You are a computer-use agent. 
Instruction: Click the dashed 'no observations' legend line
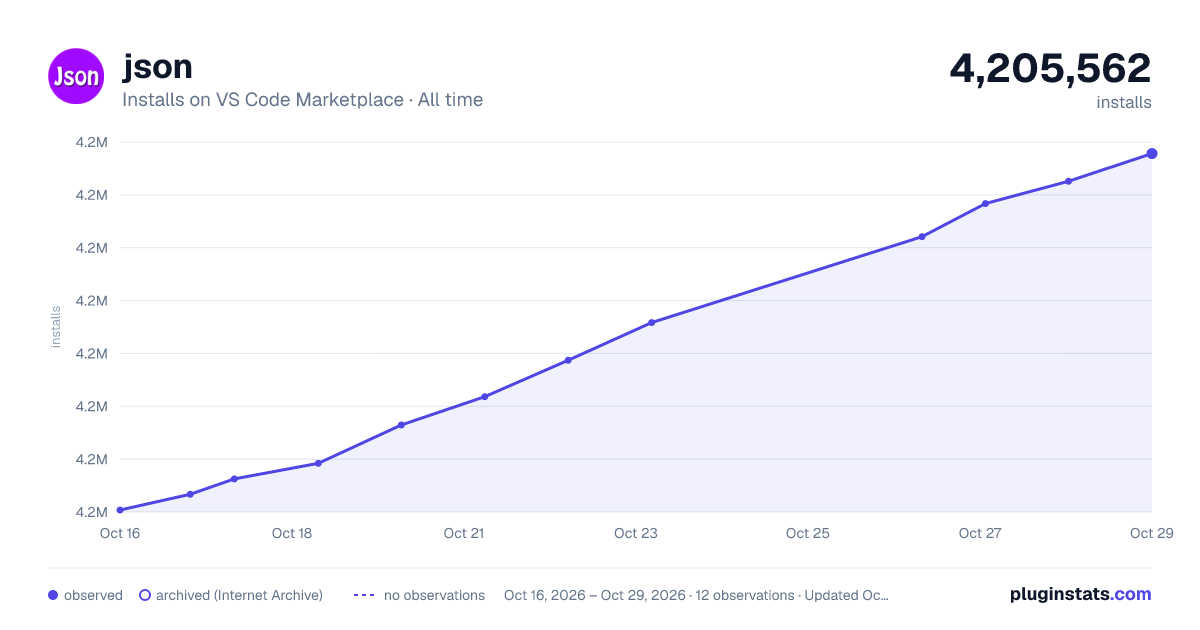pos(364,595)
